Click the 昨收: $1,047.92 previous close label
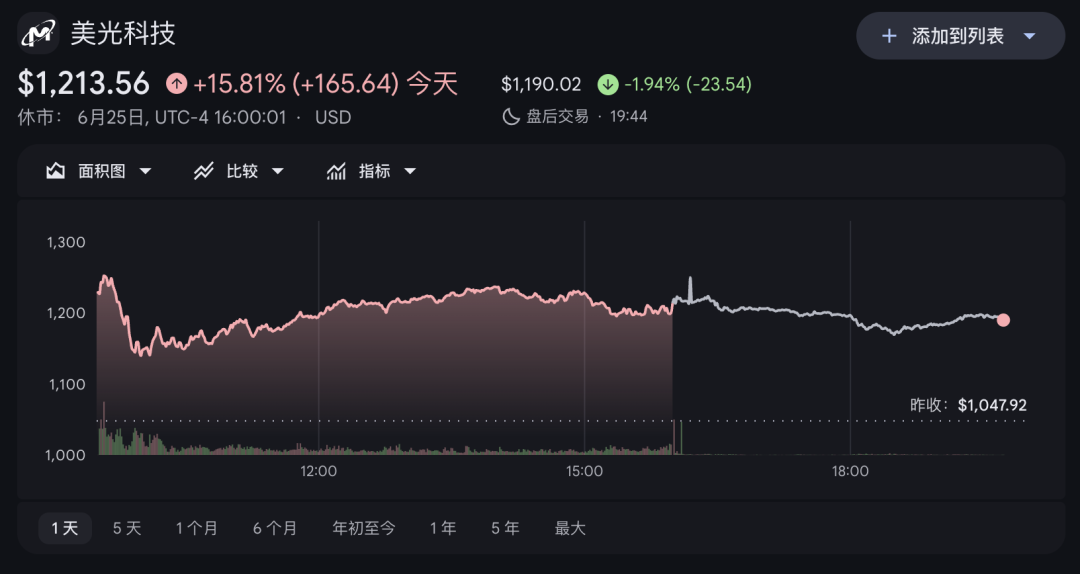1080x574 pixels. [x=968, y=405]
